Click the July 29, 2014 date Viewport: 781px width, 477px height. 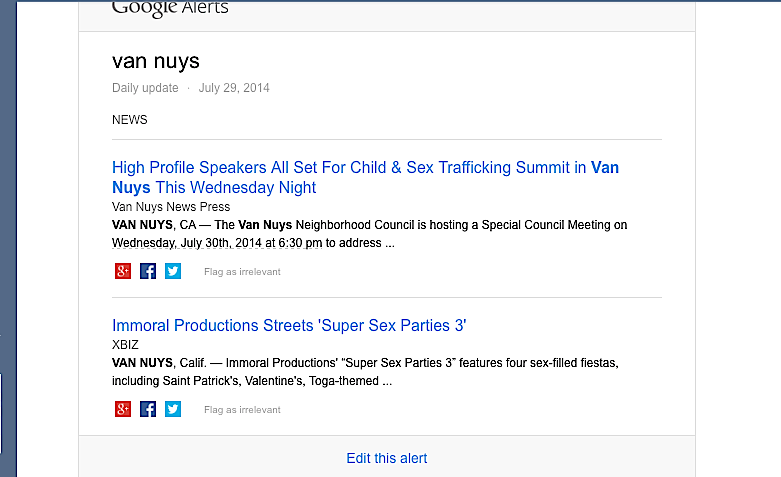click(234, 88)
